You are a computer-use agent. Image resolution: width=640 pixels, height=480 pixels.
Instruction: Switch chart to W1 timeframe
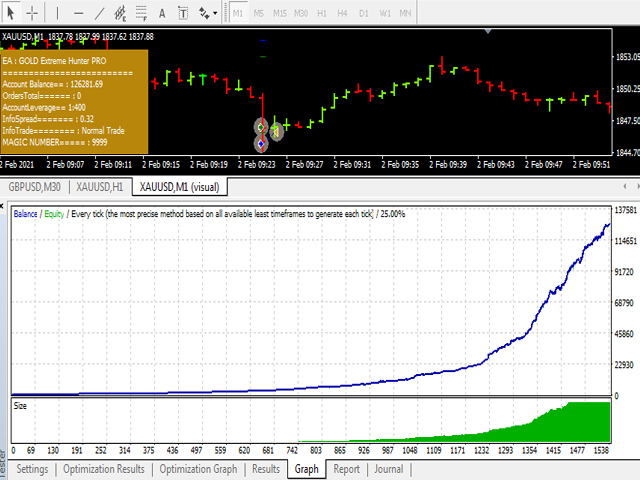(x=385, y=13)
